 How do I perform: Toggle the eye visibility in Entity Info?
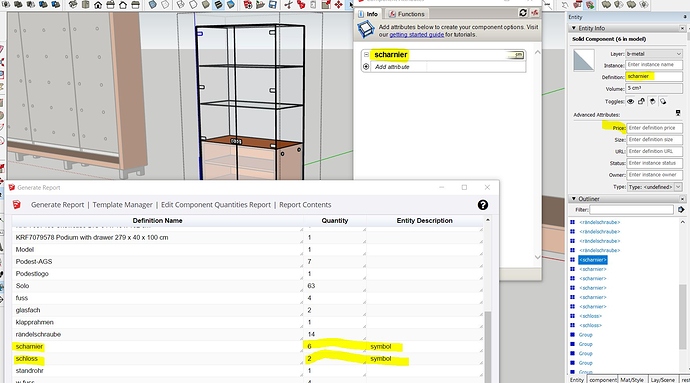coord(630,101)
